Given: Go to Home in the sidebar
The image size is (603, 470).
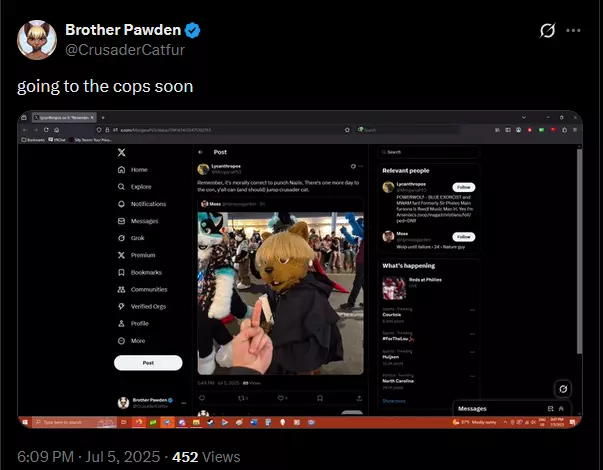Looking at the screenshot, I should pos(133,170).
